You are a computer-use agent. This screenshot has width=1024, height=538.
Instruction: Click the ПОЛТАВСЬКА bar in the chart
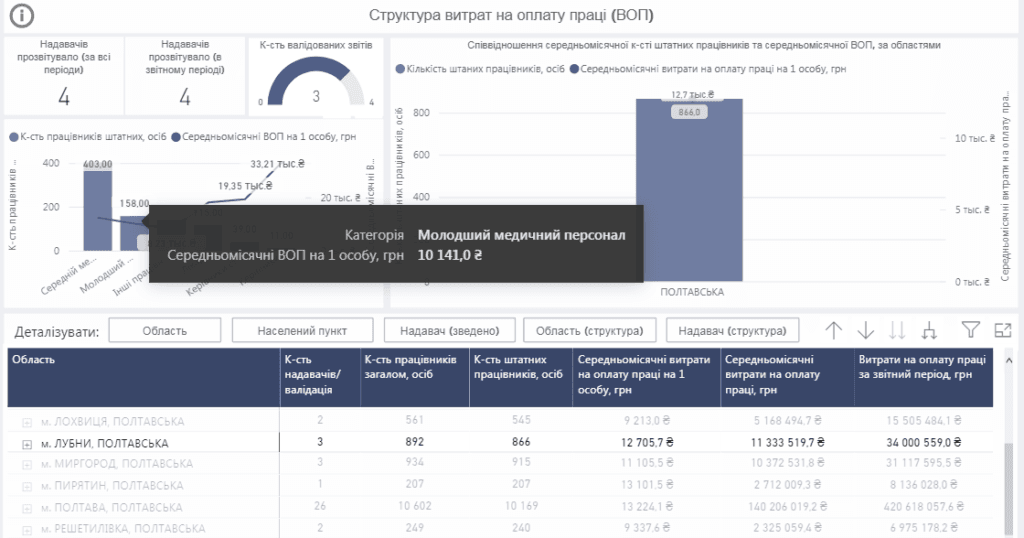[x=690, y=189]
